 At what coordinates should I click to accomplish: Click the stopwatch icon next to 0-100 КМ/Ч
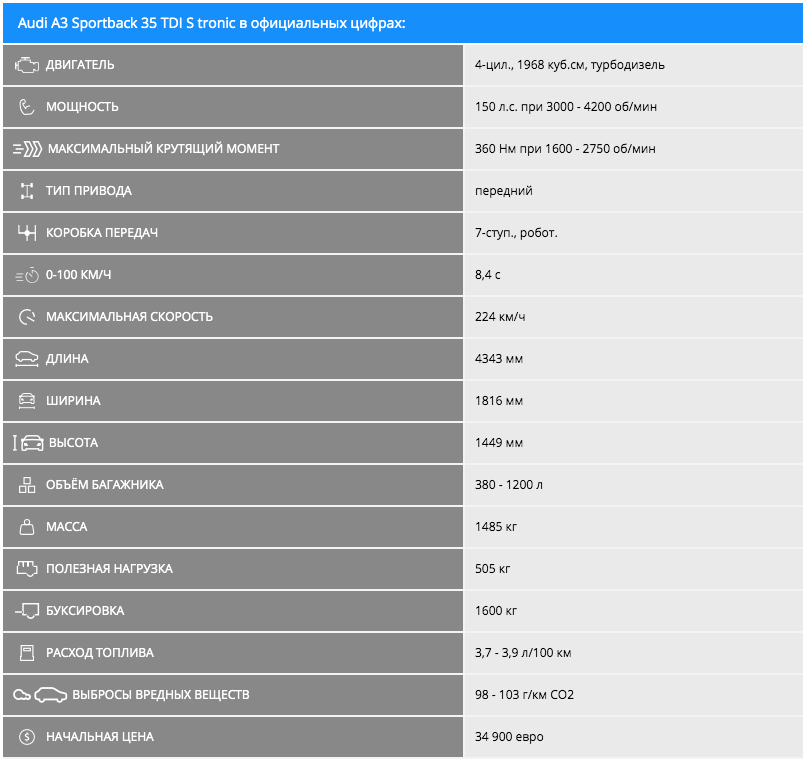27,275
